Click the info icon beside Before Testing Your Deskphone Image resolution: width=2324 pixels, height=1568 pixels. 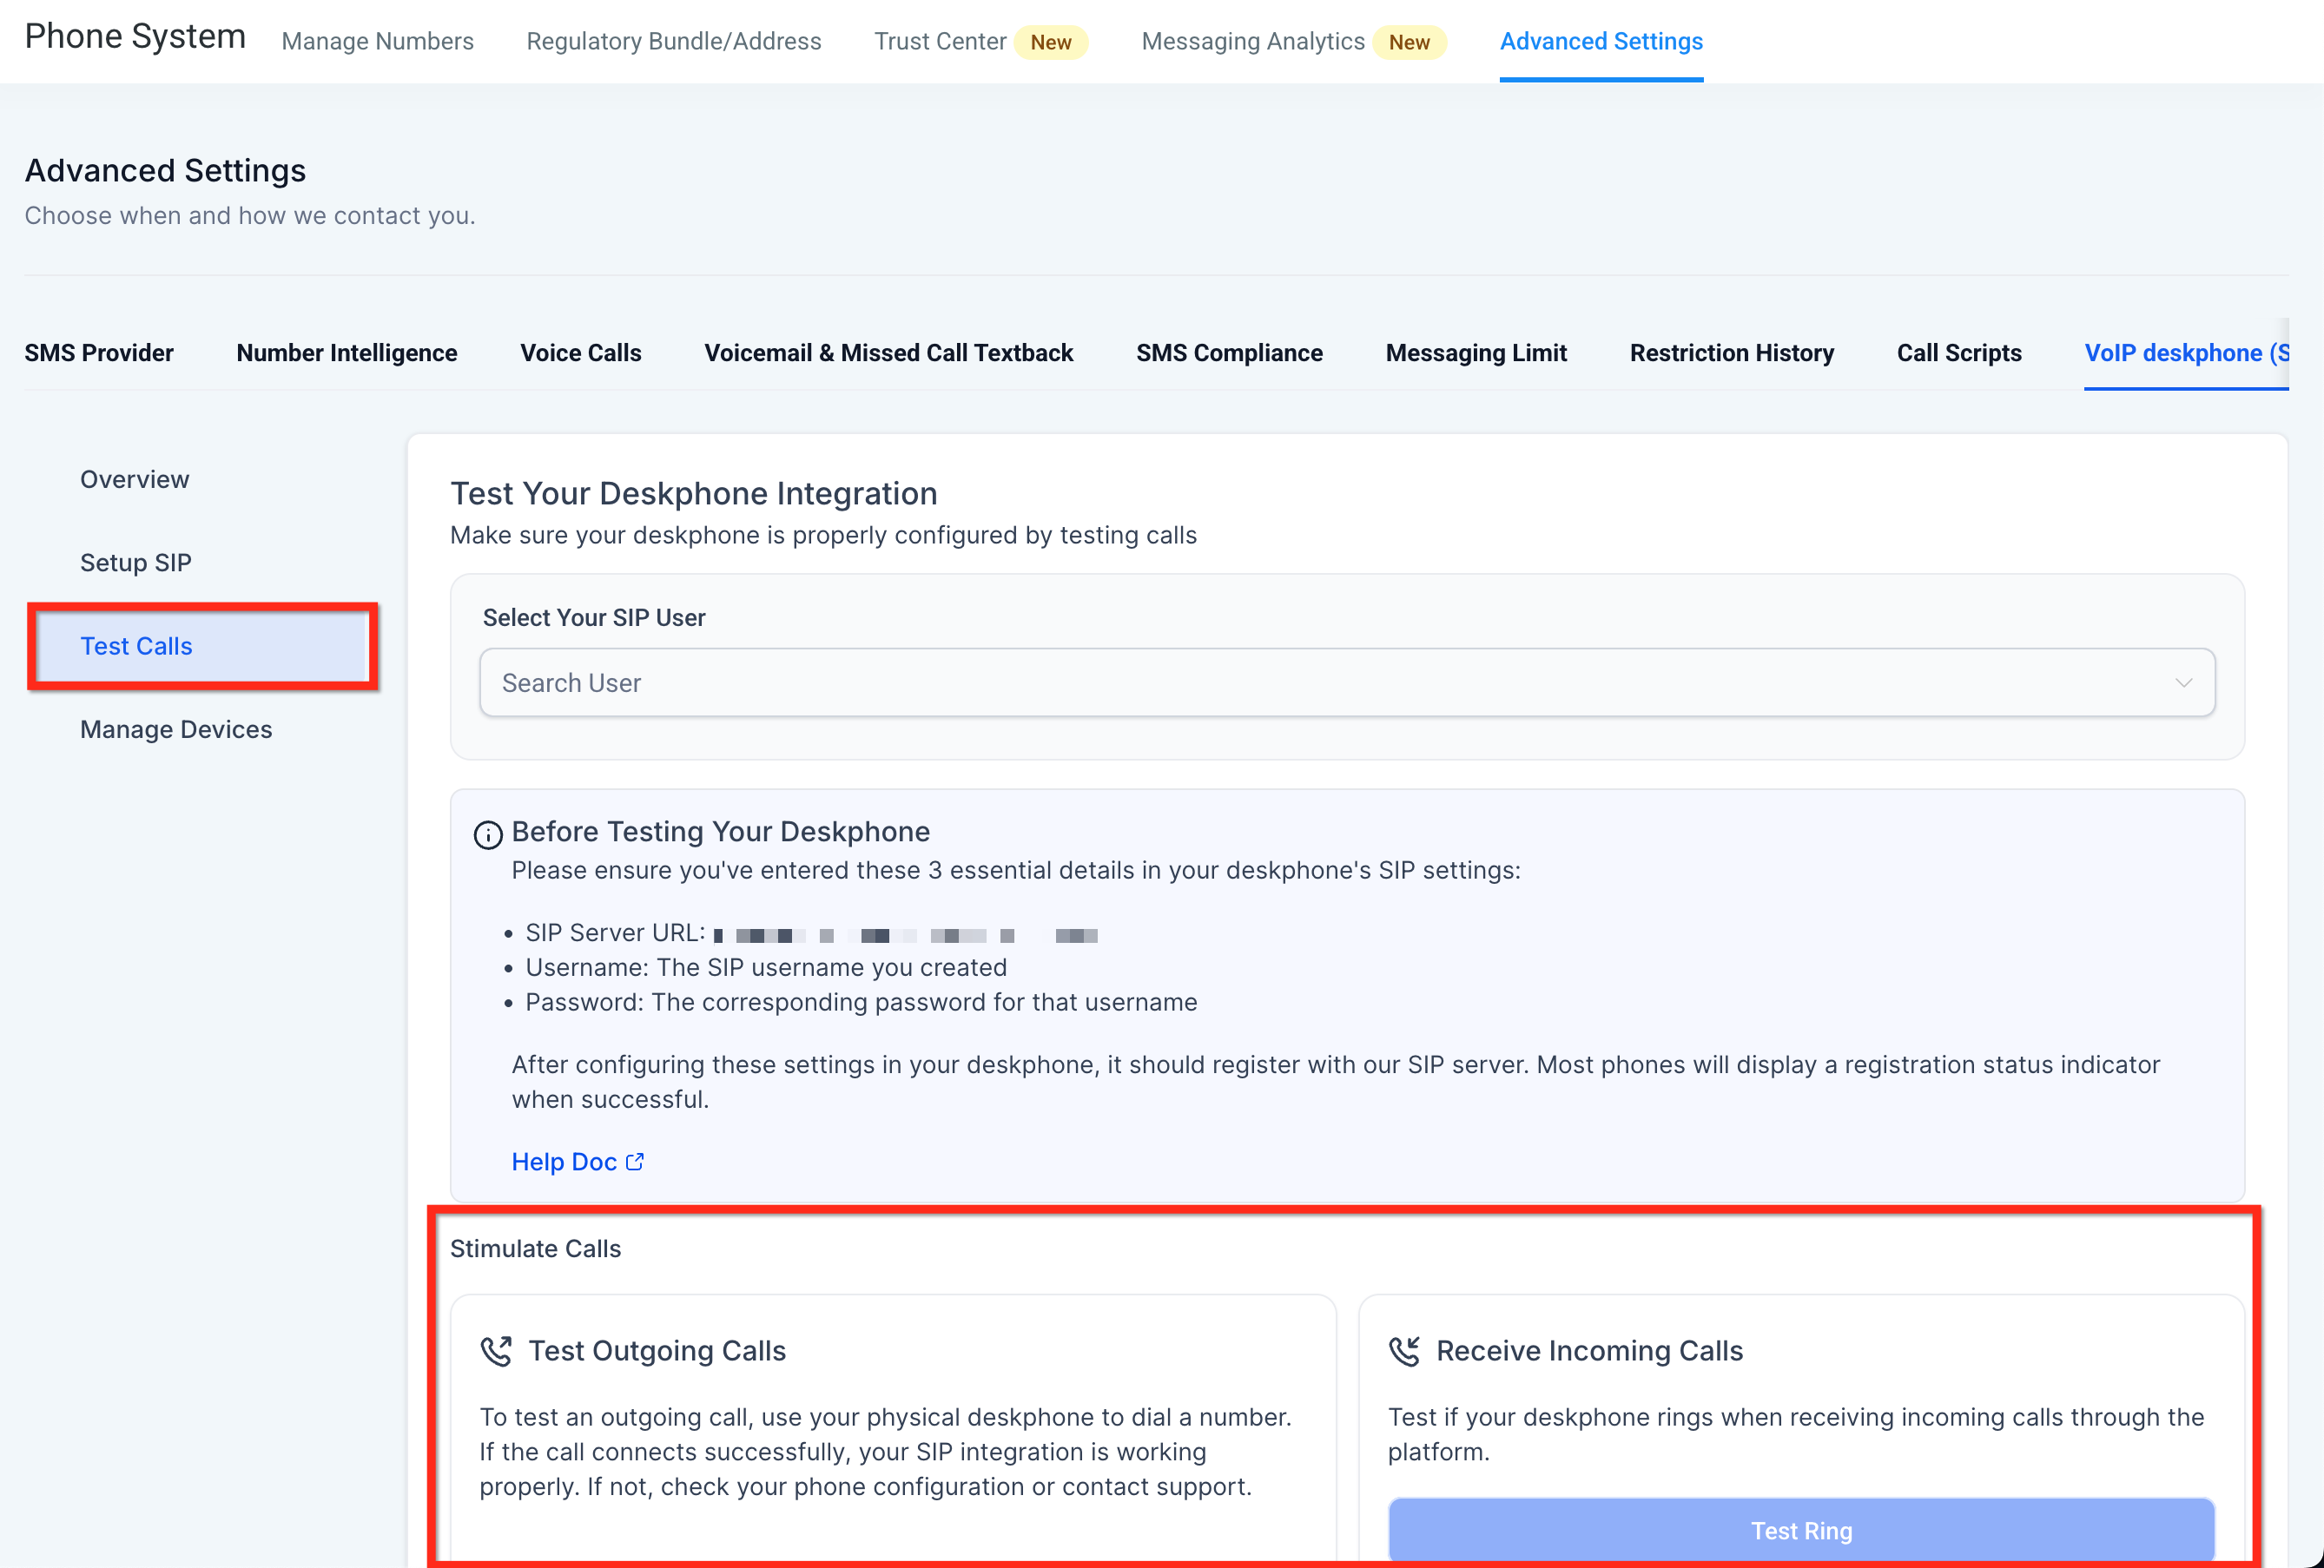[x=487, y=834]
